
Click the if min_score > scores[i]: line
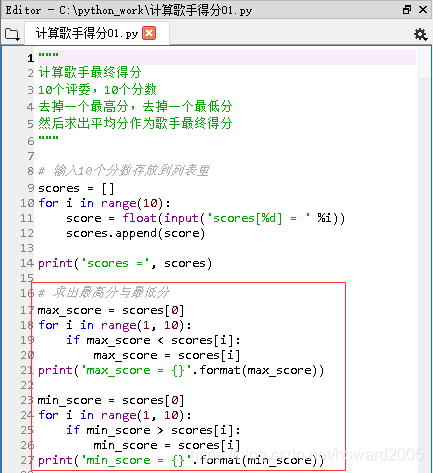tap(153, 430)
